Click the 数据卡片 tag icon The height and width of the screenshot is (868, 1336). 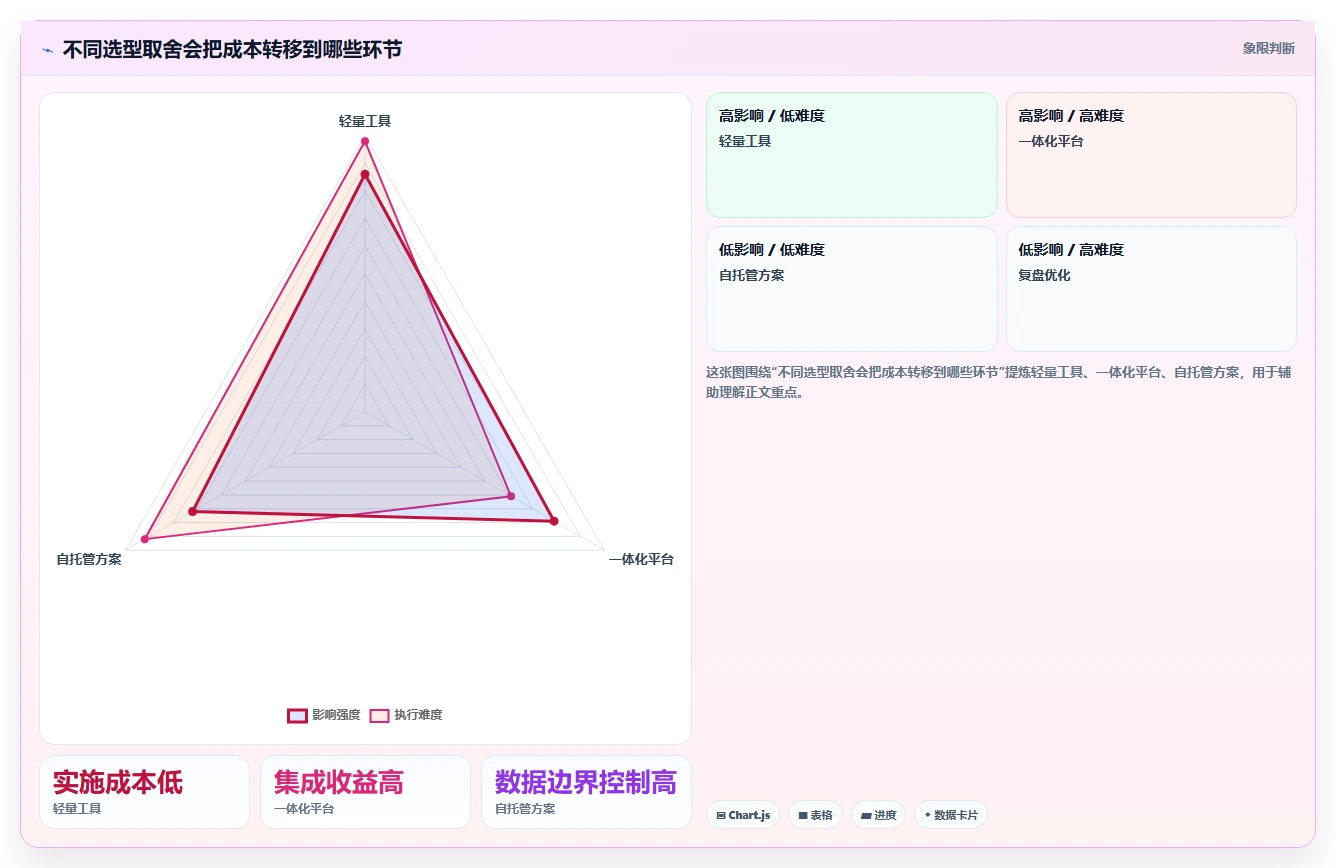(928, 816)
